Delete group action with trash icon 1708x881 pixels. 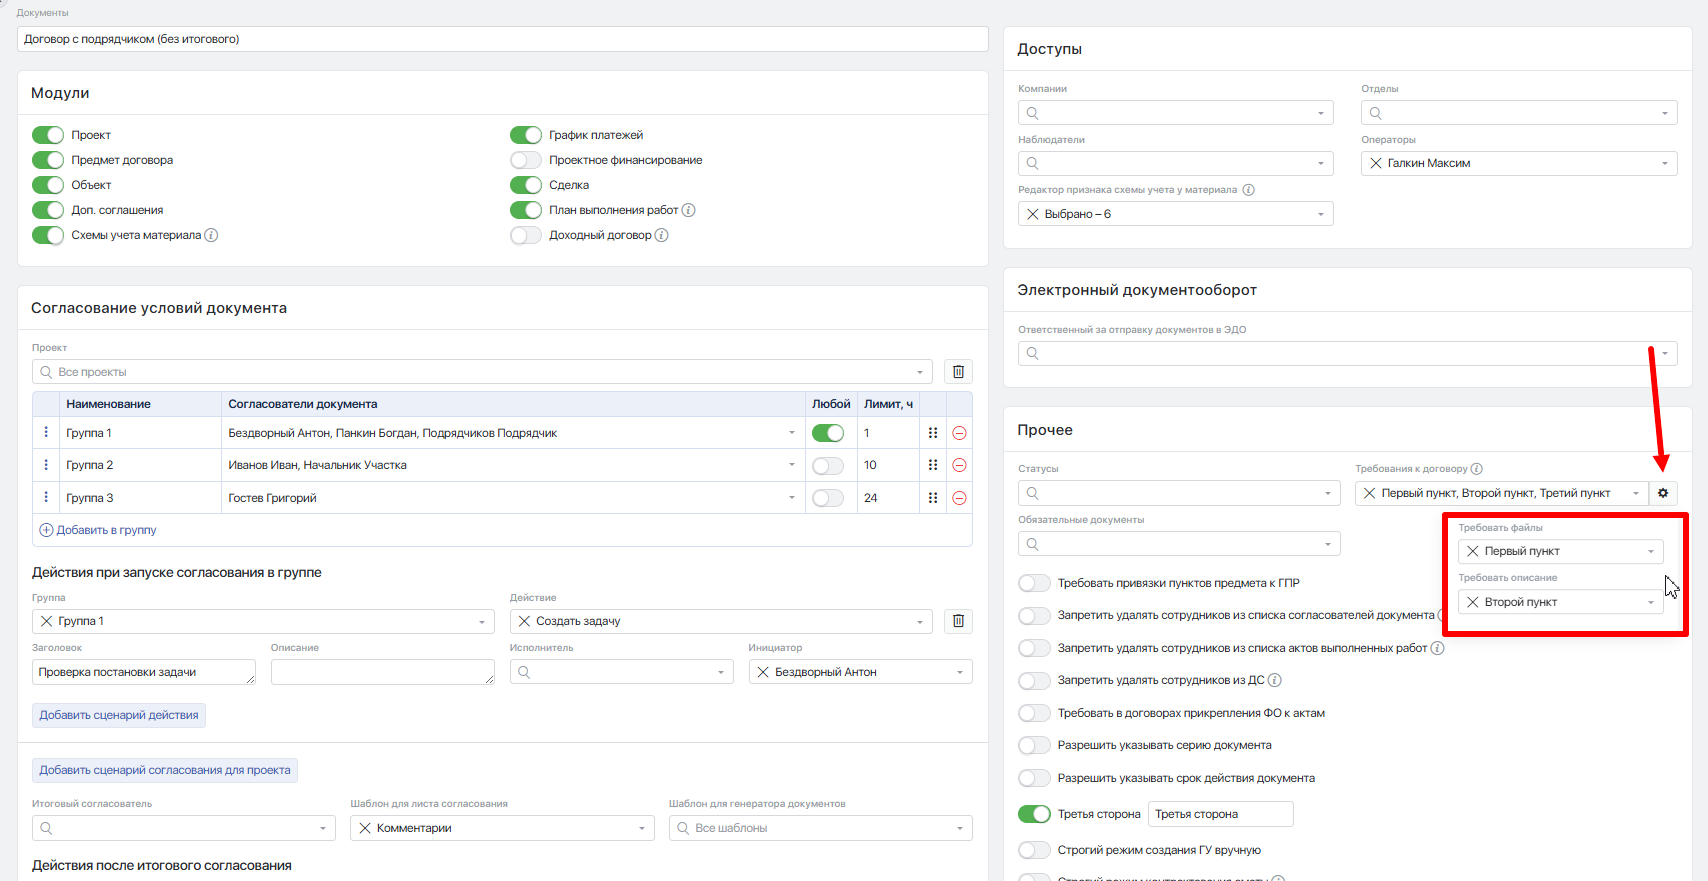958,621
